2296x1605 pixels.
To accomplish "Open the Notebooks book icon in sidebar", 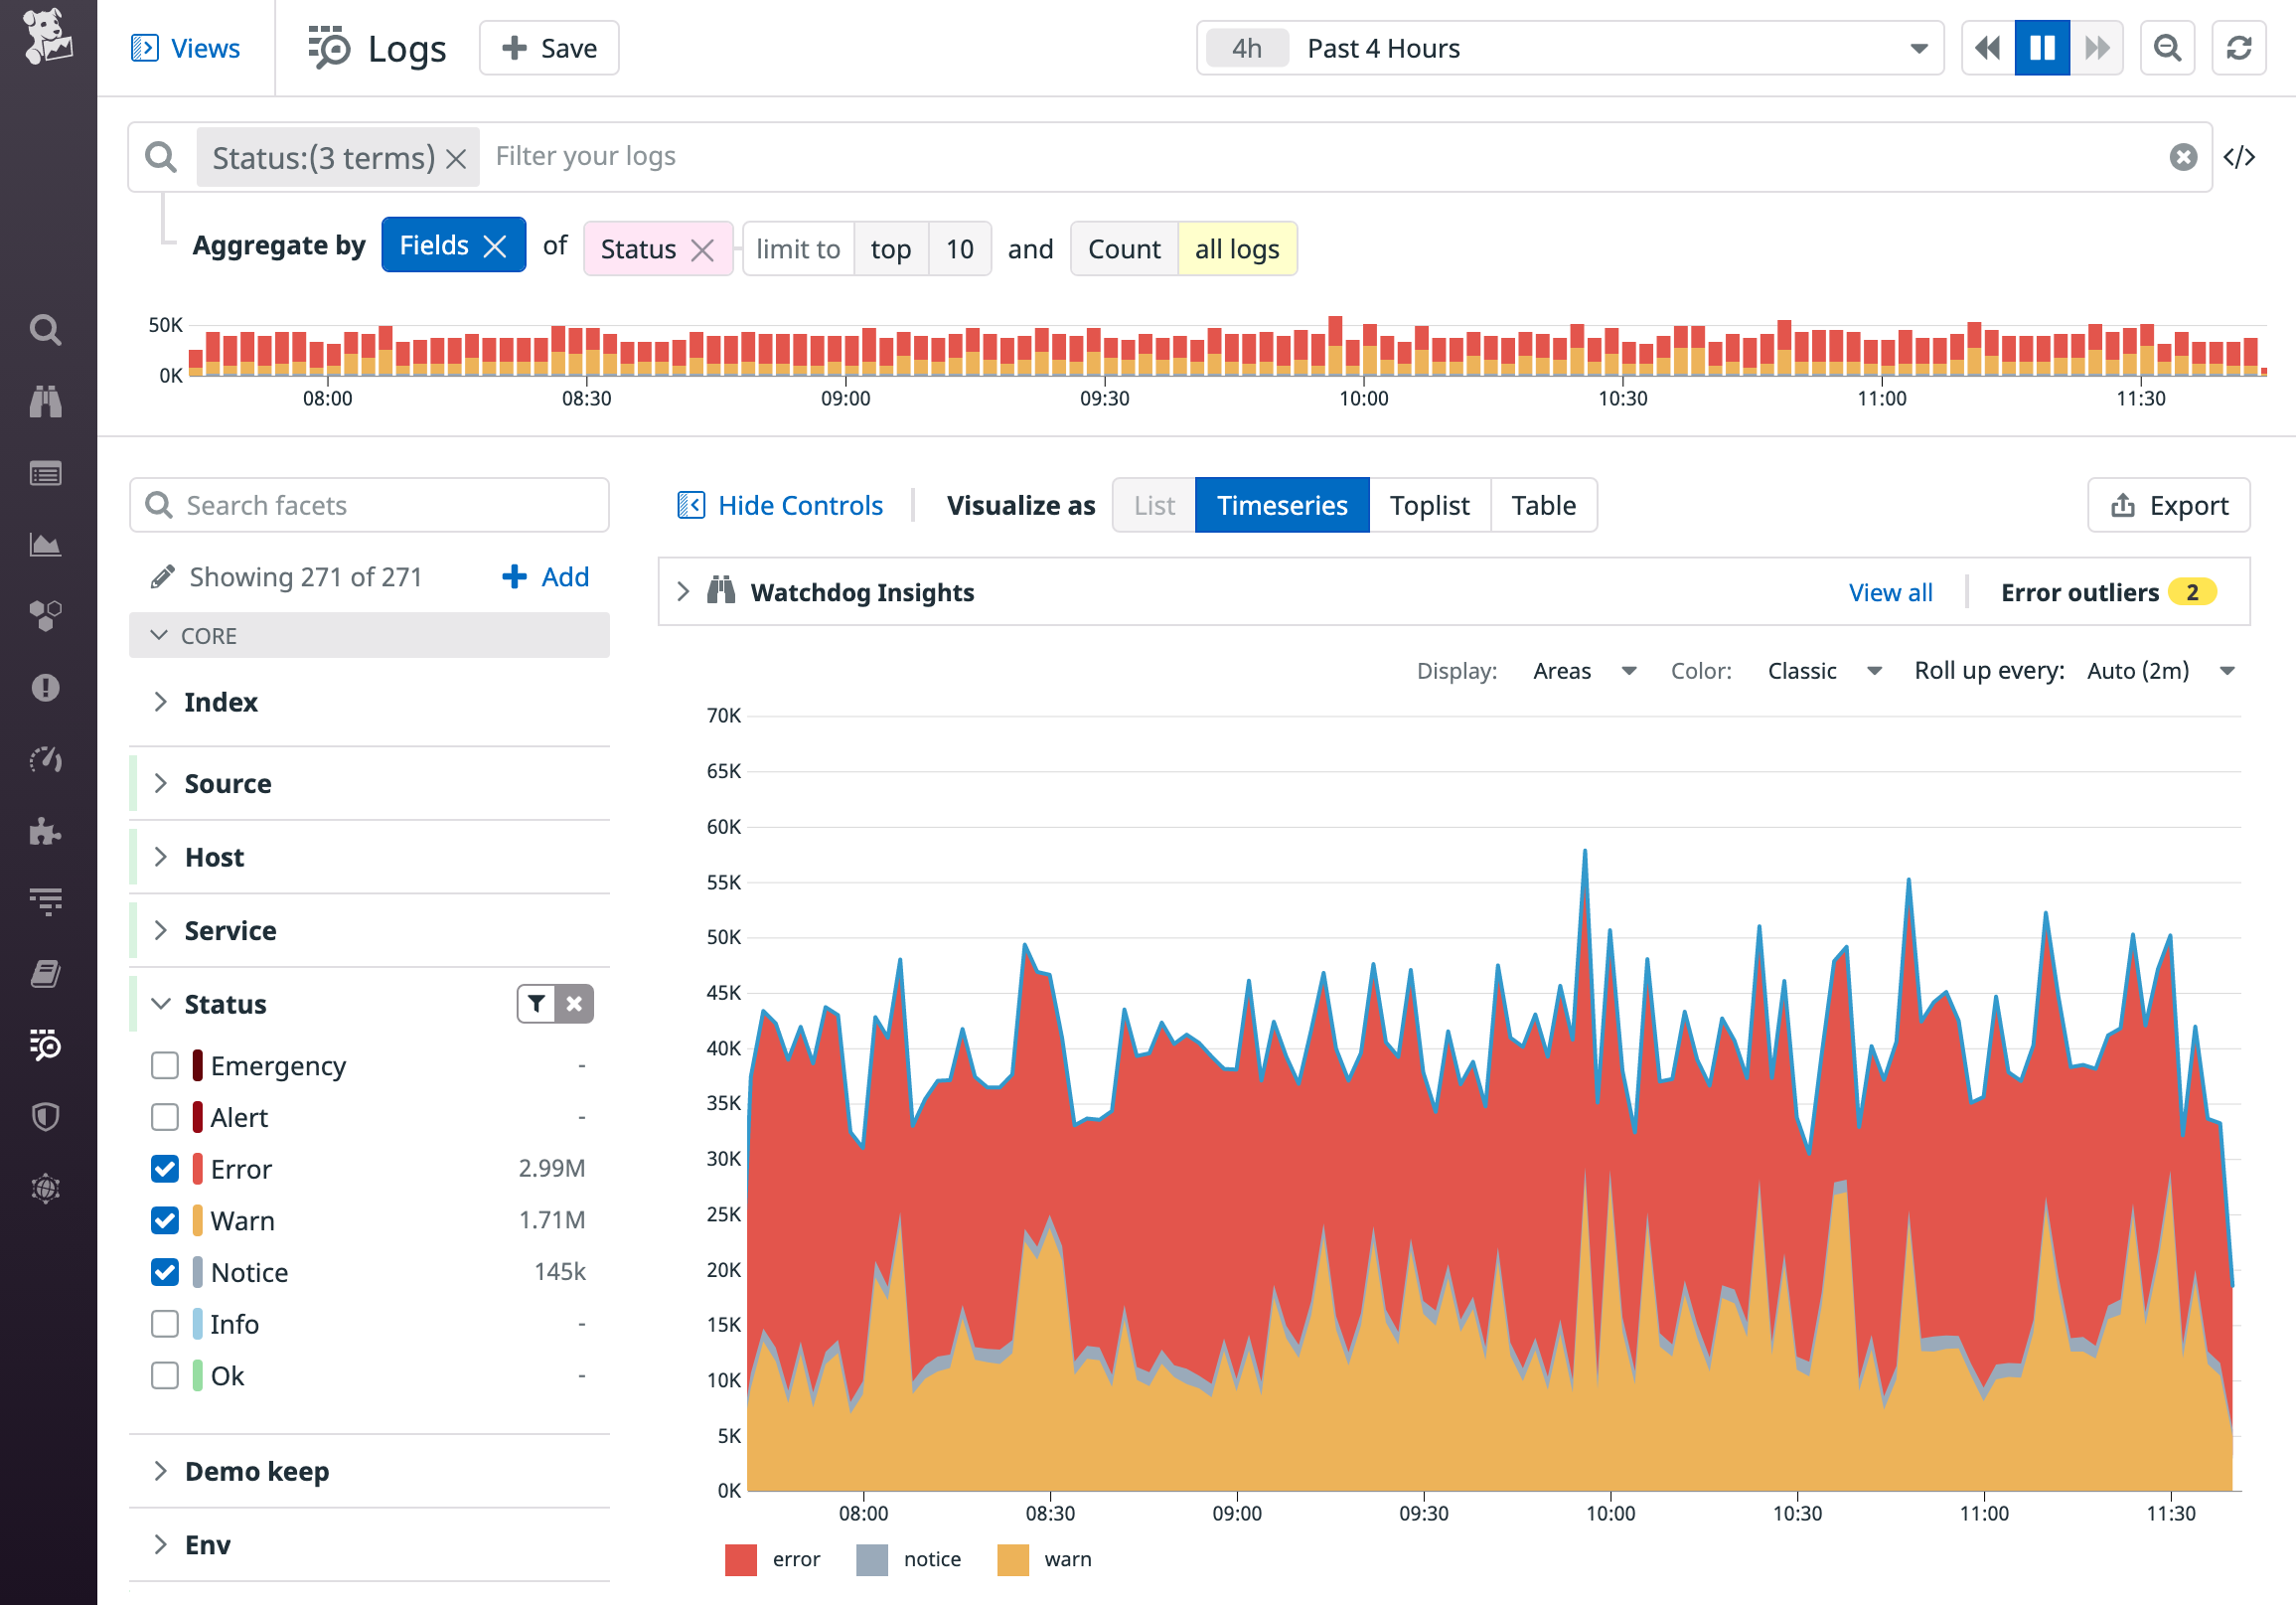I will pos(47,972).
